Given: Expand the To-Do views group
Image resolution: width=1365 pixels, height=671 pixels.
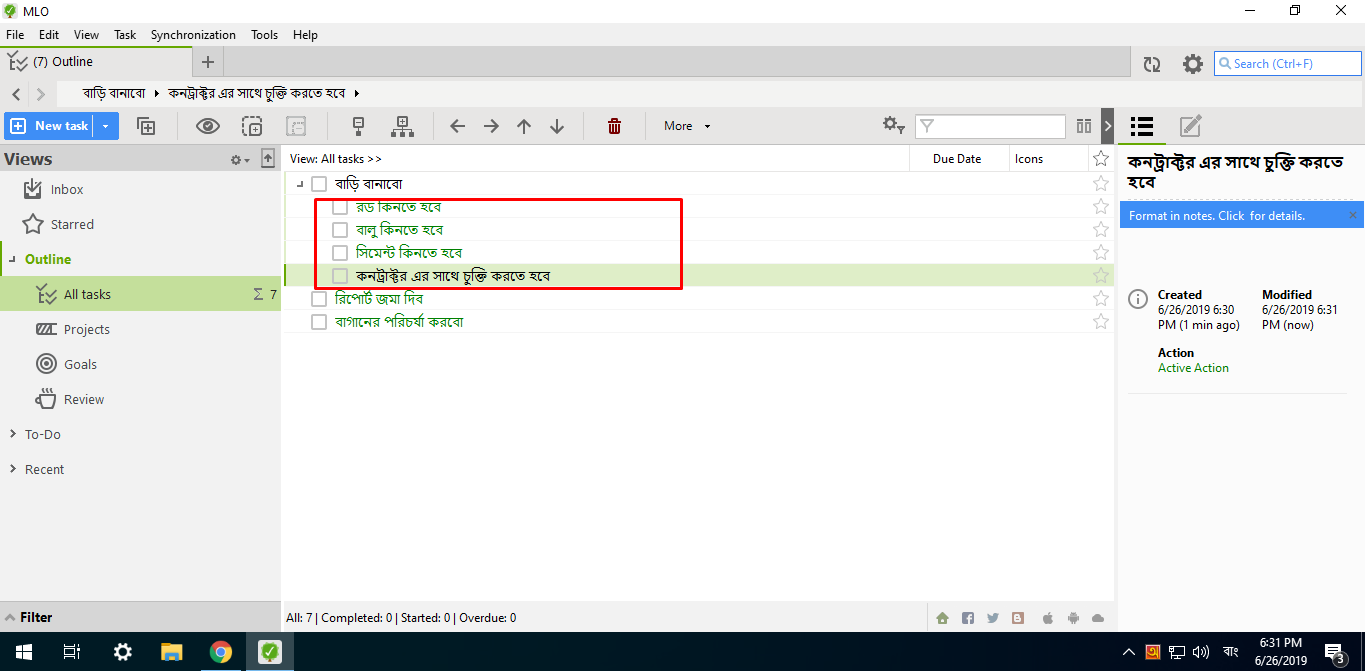Looking at the screenshot, I should [x=12, y=434].
